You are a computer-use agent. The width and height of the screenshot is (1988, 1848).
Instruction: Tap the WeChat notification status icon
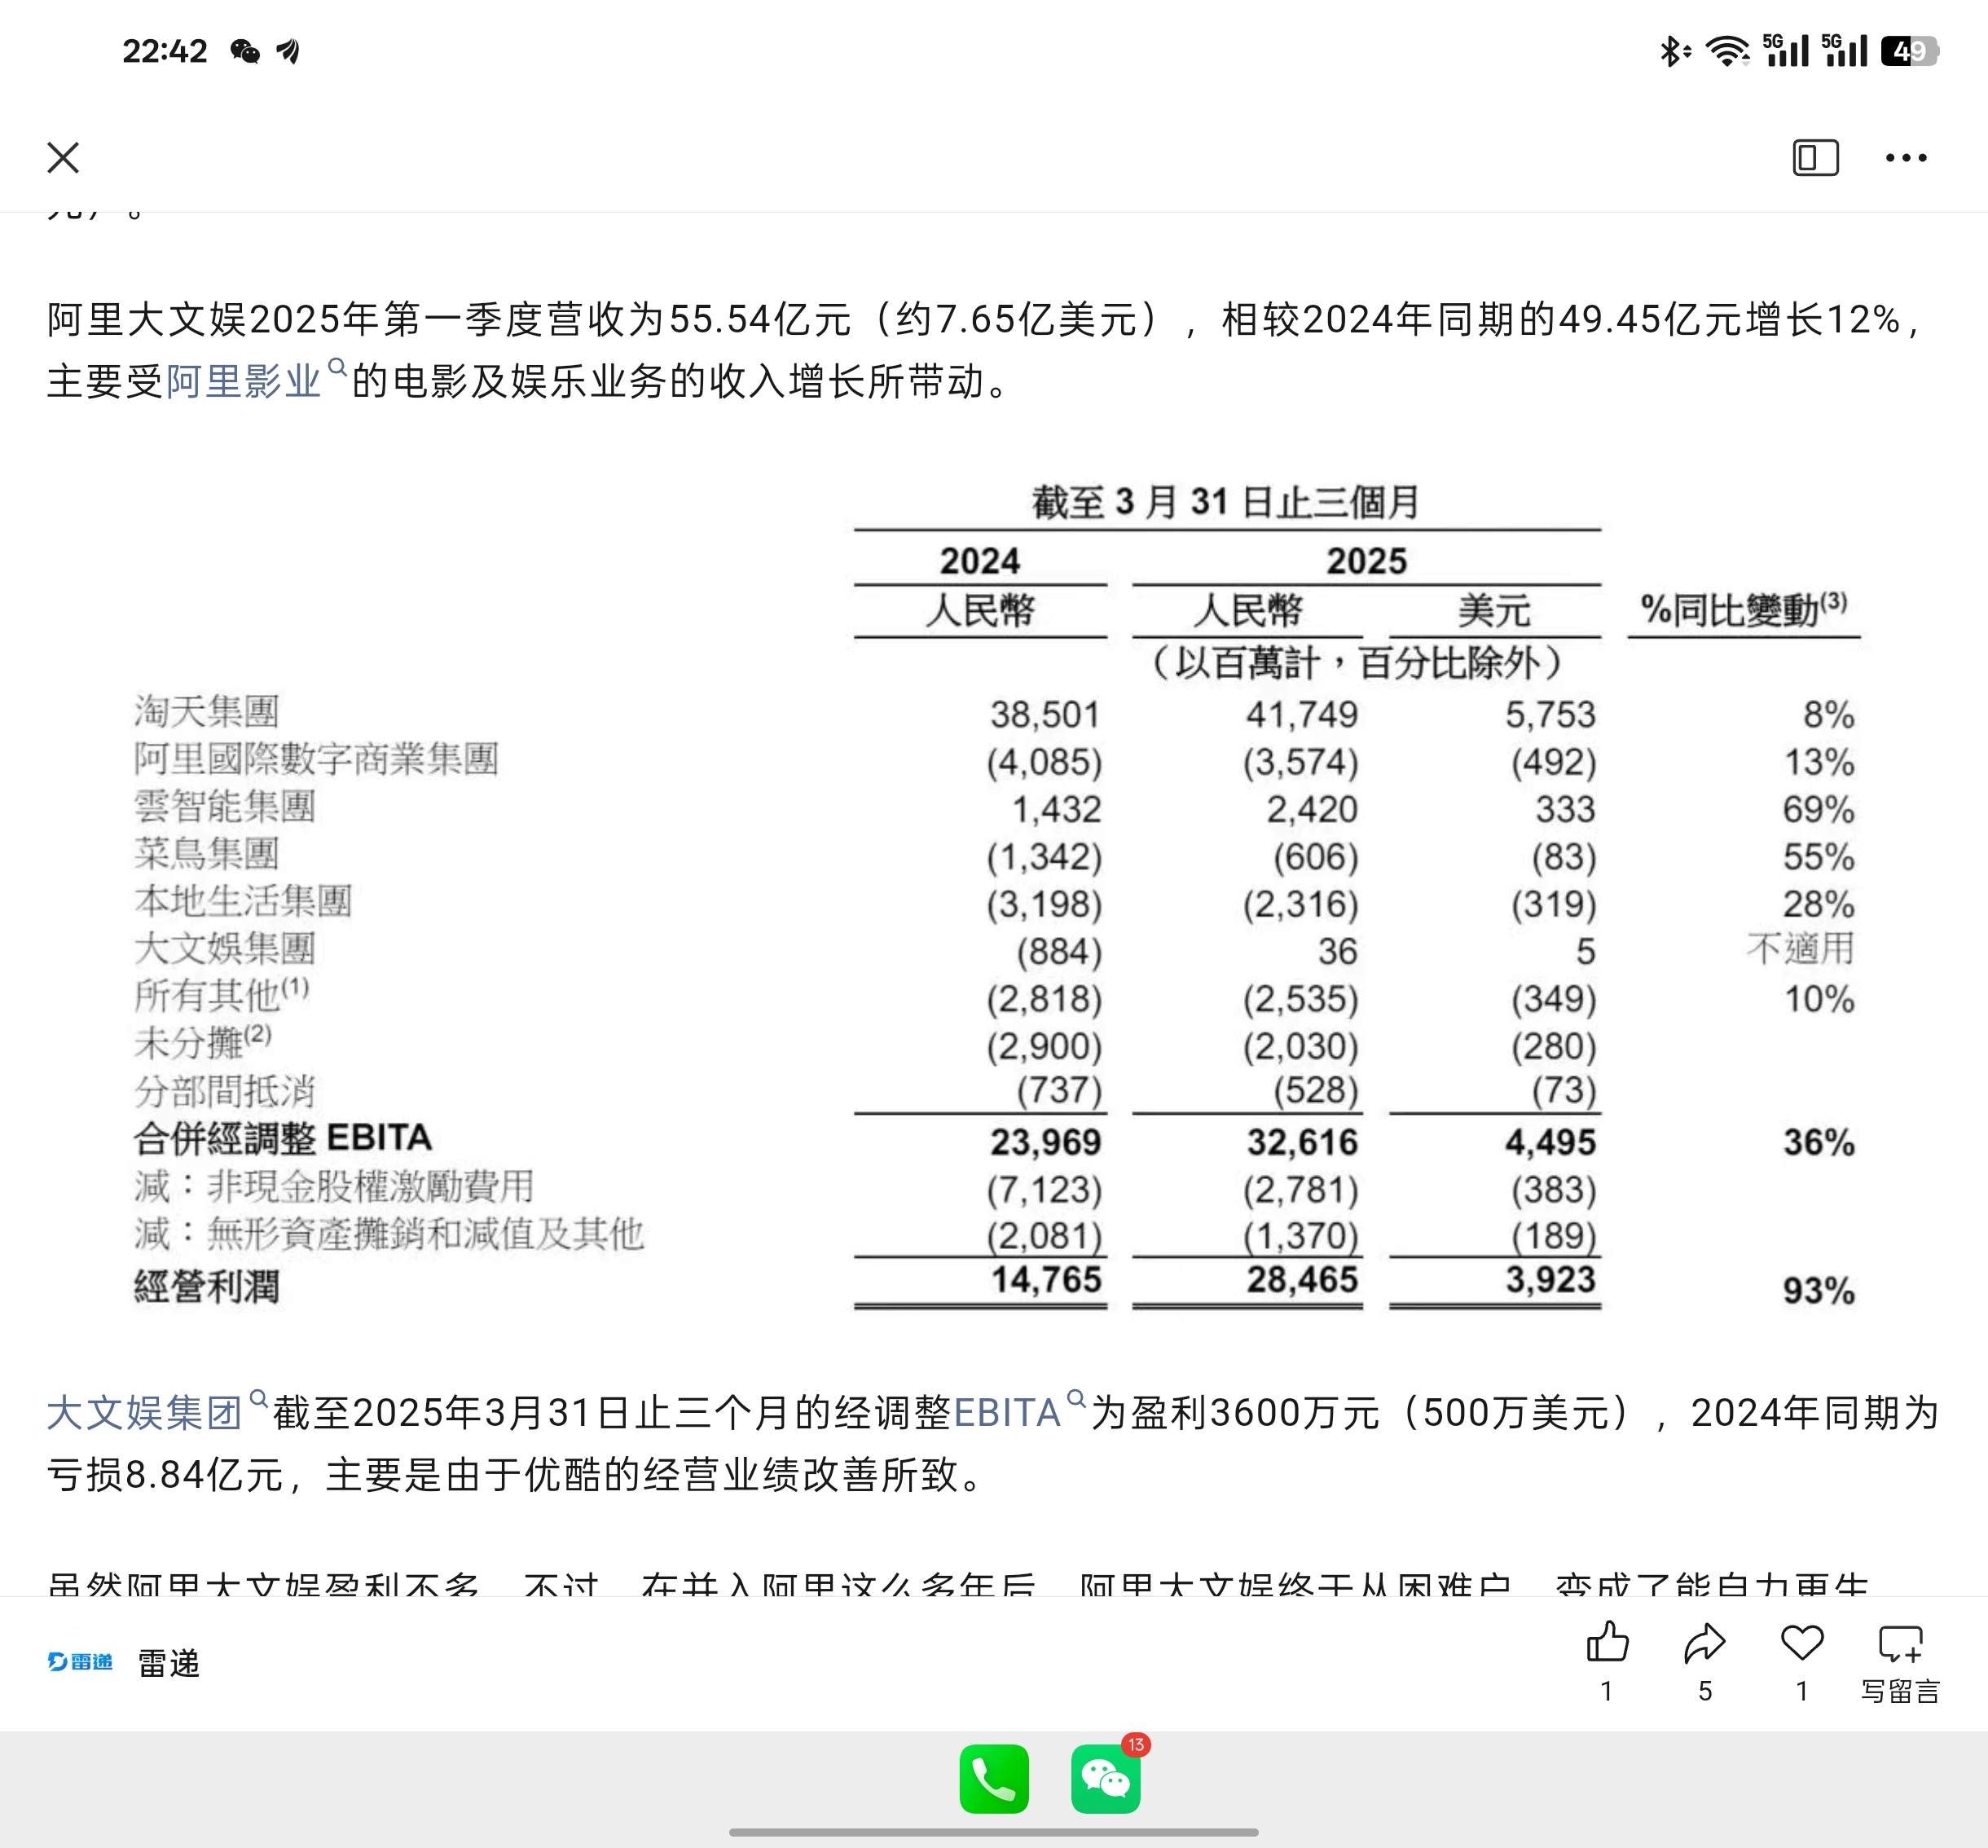tap(245, 51)
